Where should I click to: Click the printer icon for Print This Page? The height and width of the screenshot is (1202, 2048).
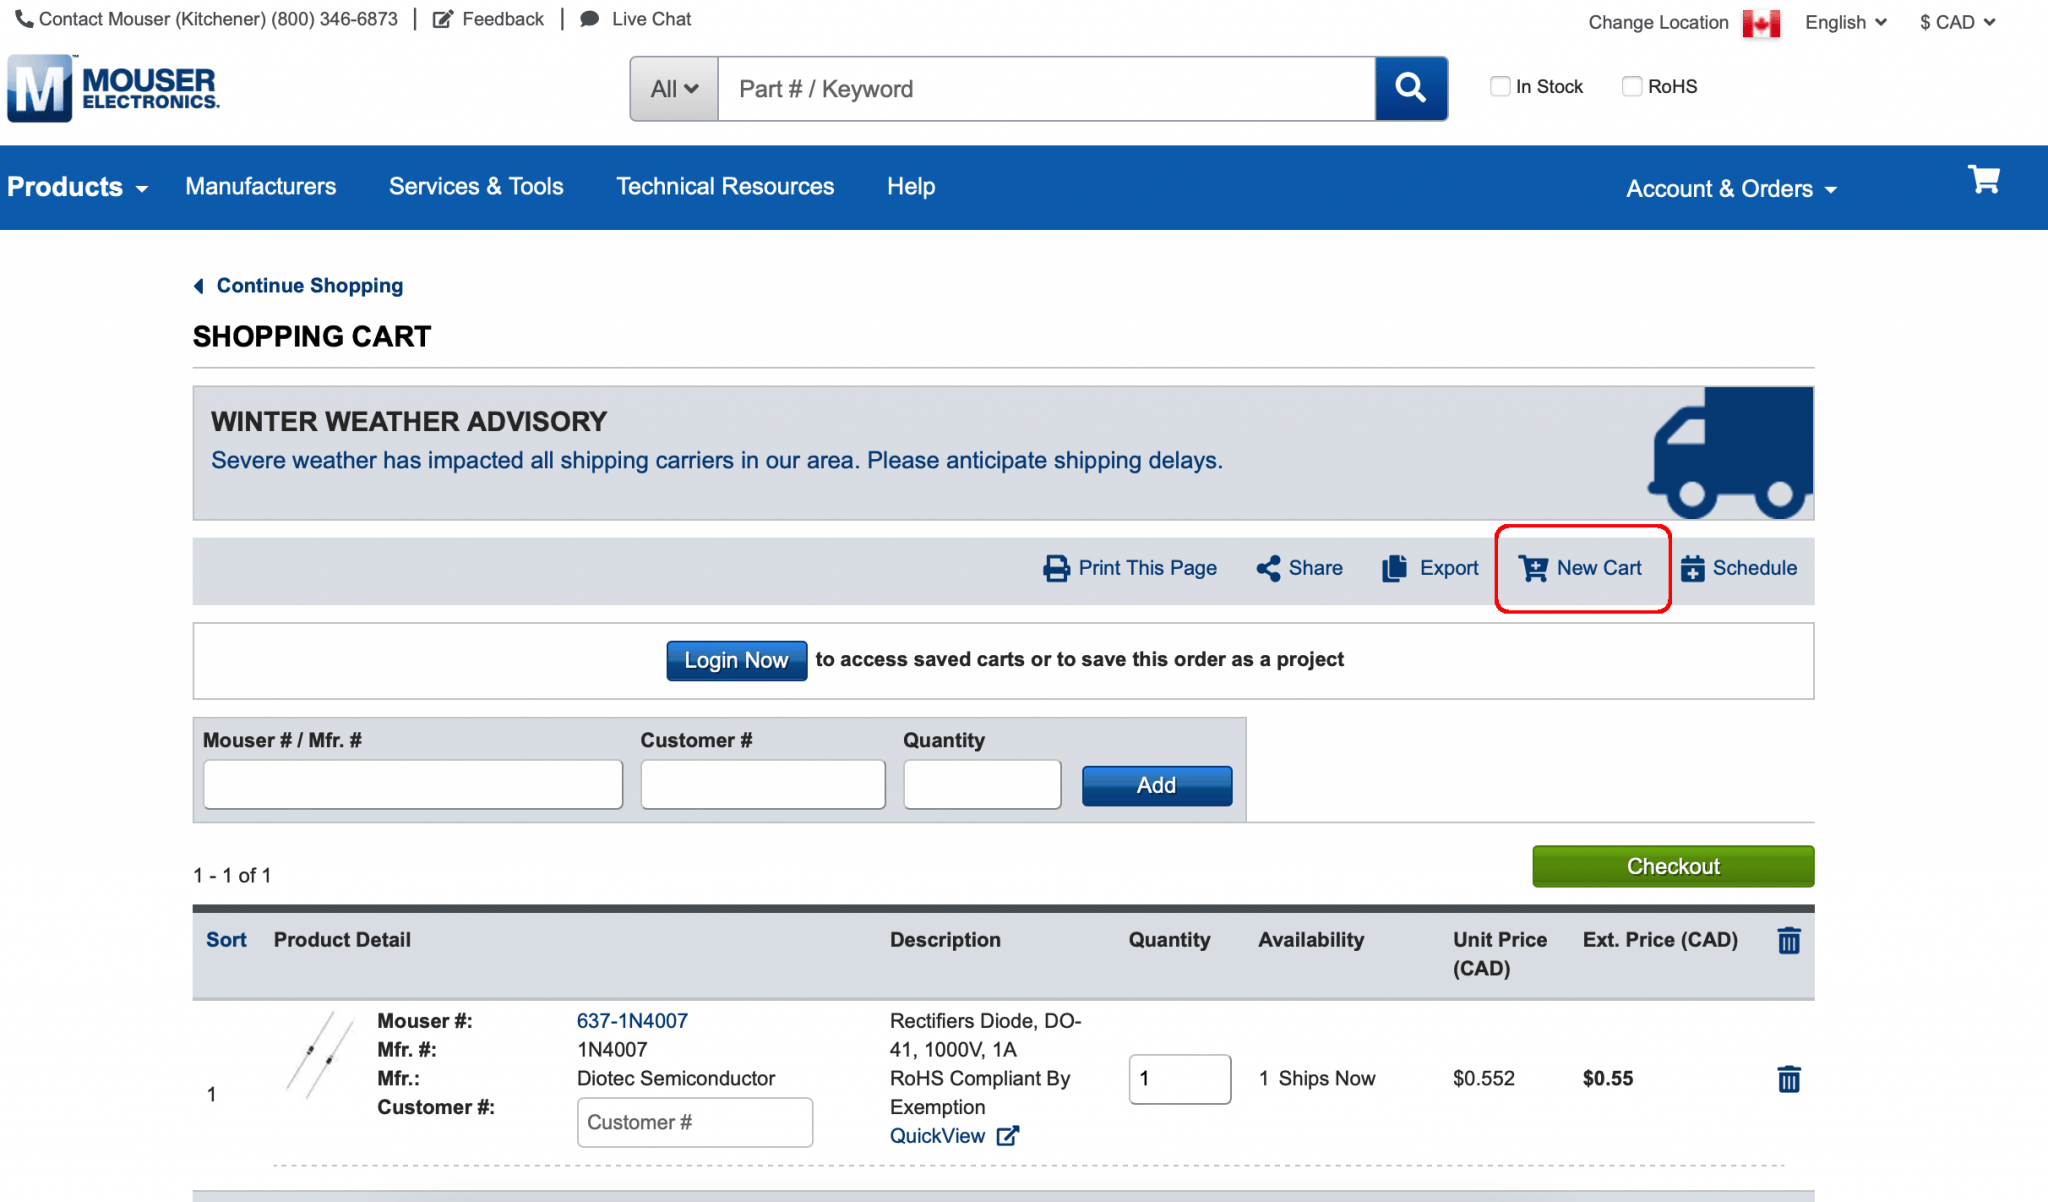pyautogui.click(x=1056, y=568)
